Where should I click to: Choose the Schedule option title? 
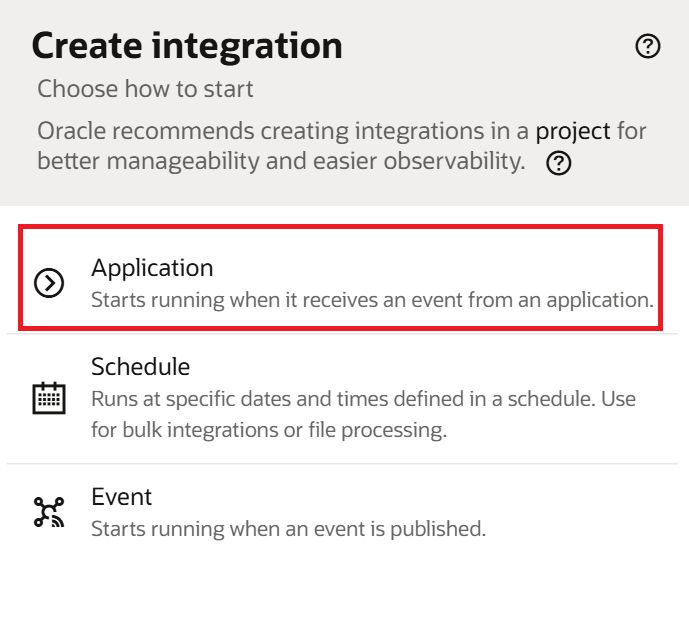pyautogui.click(x=140, y=367)
